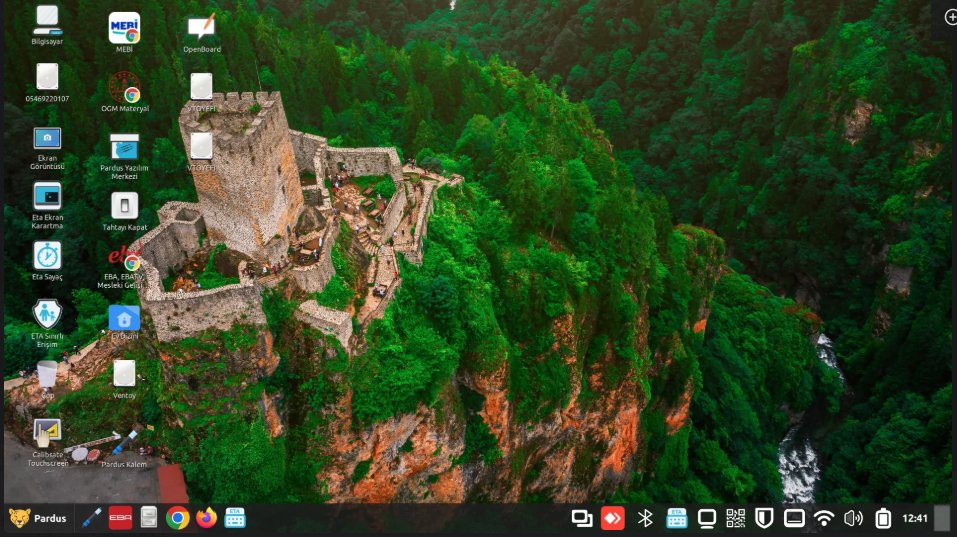Click the screen tray icon beside Wi-Fi
957x537 pixels.
(x=794, y=519)
